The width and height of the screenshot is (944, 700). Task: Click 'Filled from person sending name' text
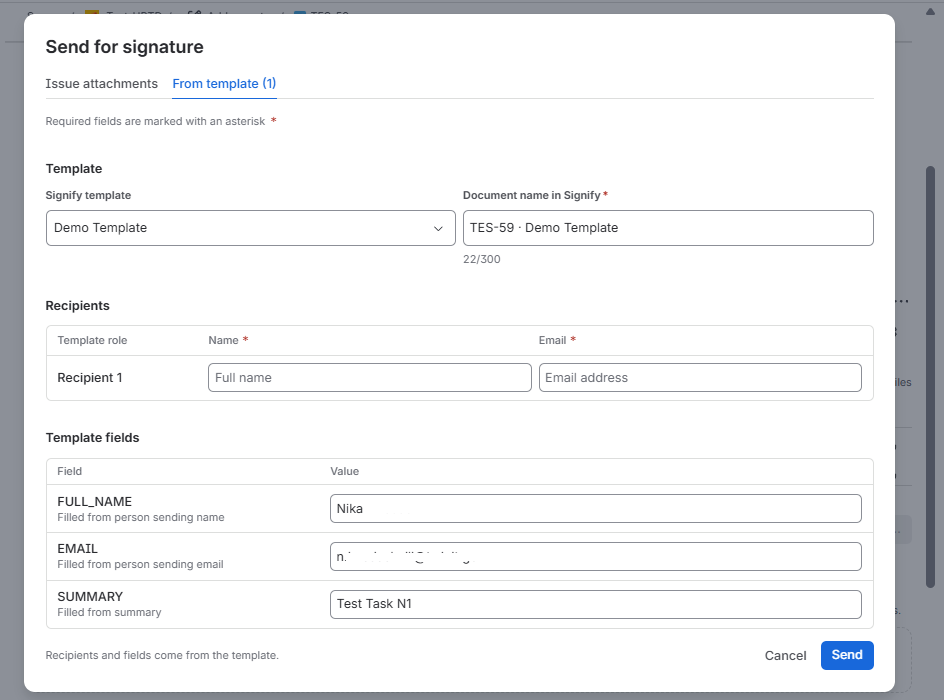point(141,518)
